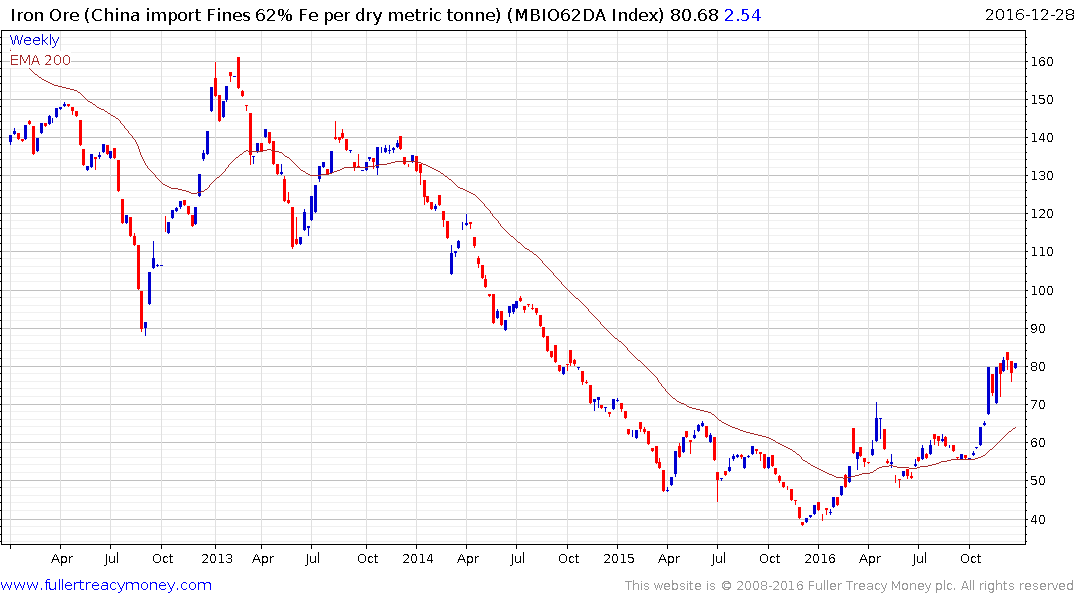
Task: Click the 2016 year label on time axis
Action: pyautogui.click(x=820, y=559)
